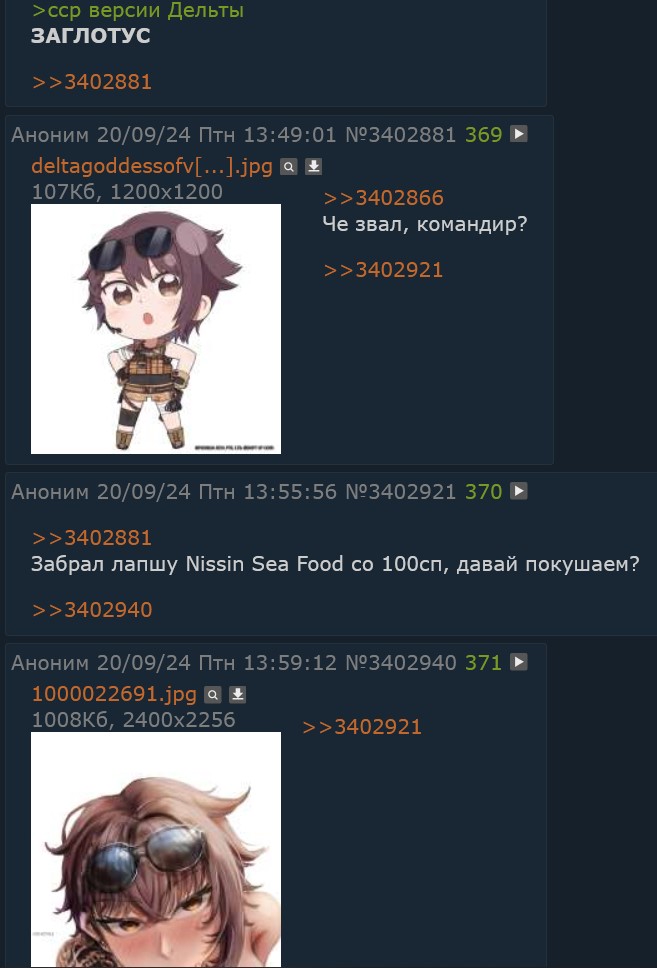The image size is (657, 968).
Task: Follow >>3402921 link in post 371
Action: (x=362, y=727)
